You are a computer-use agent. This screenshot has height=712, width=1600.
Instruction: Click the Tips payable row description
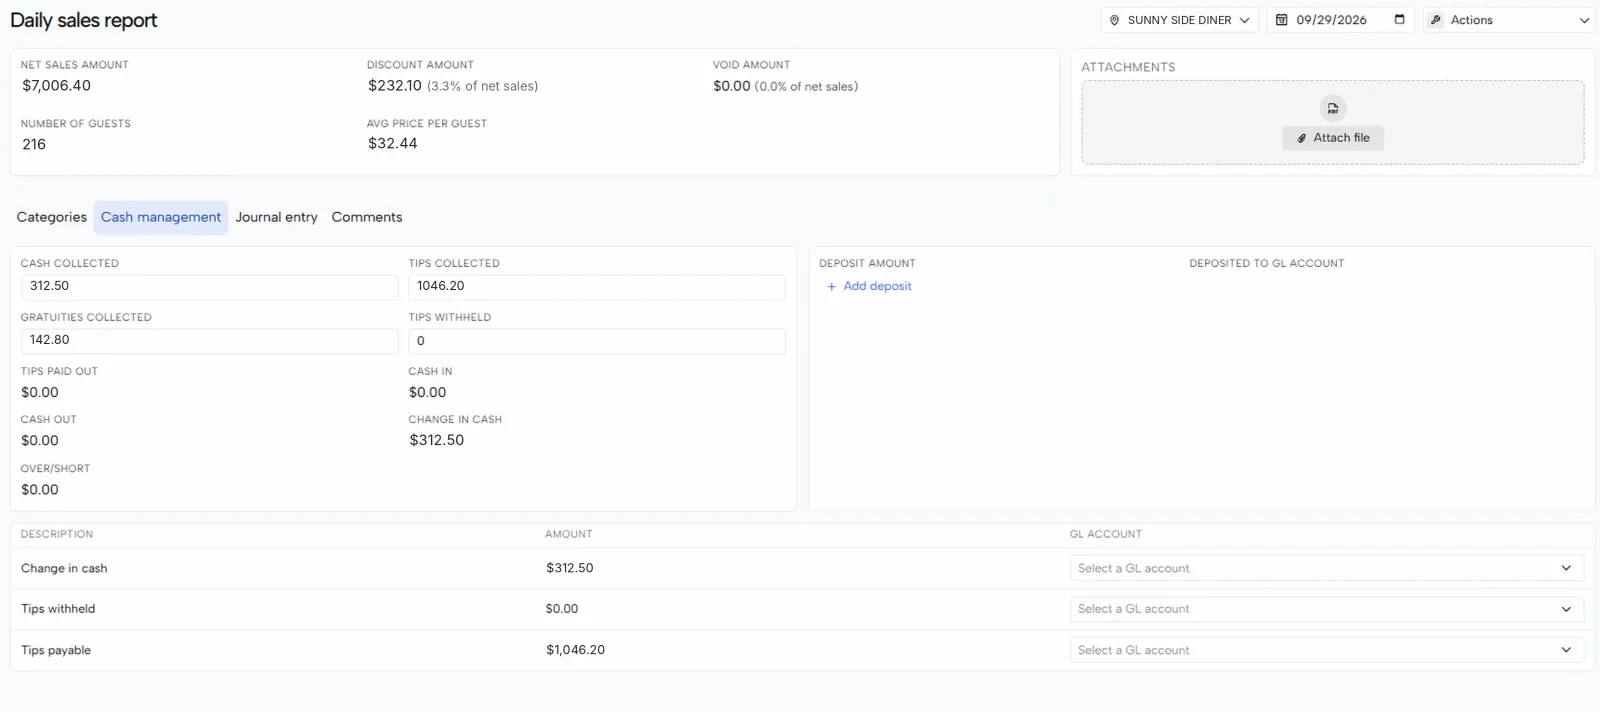click(56, 650)
